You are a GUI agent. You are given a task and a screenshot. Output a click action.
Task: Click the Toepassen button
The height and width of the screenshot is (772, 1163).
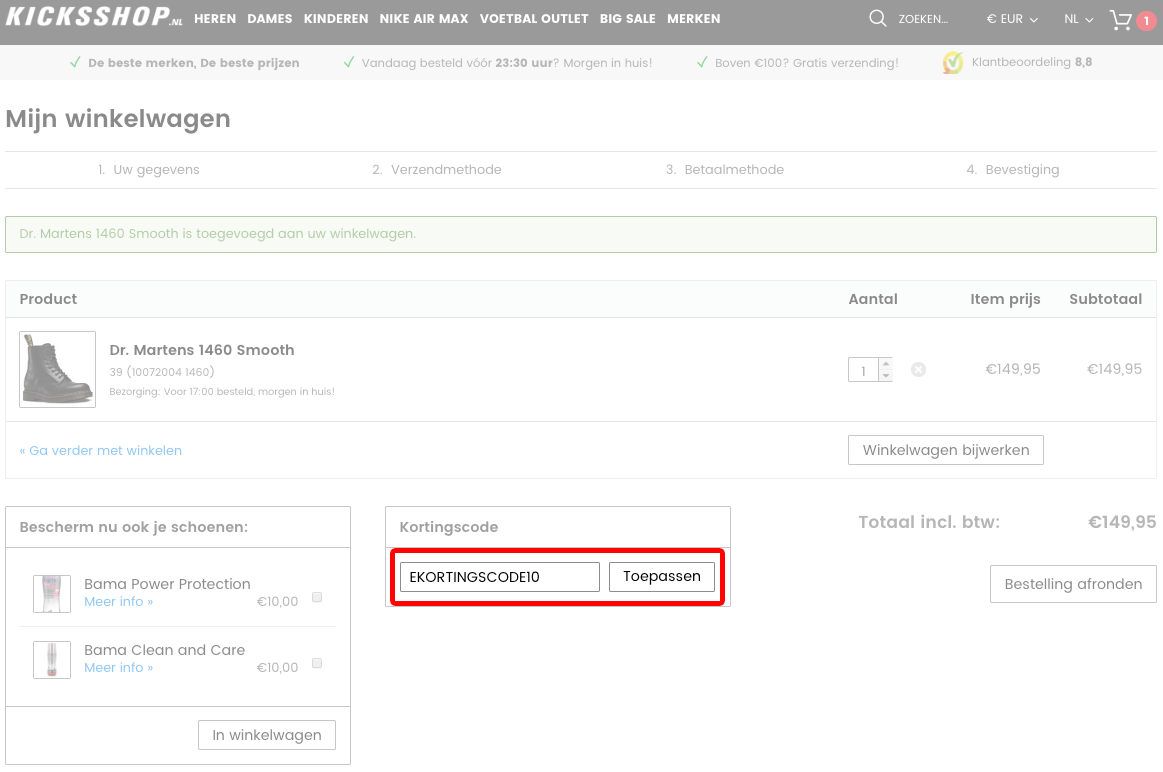(x=662, y=577)
